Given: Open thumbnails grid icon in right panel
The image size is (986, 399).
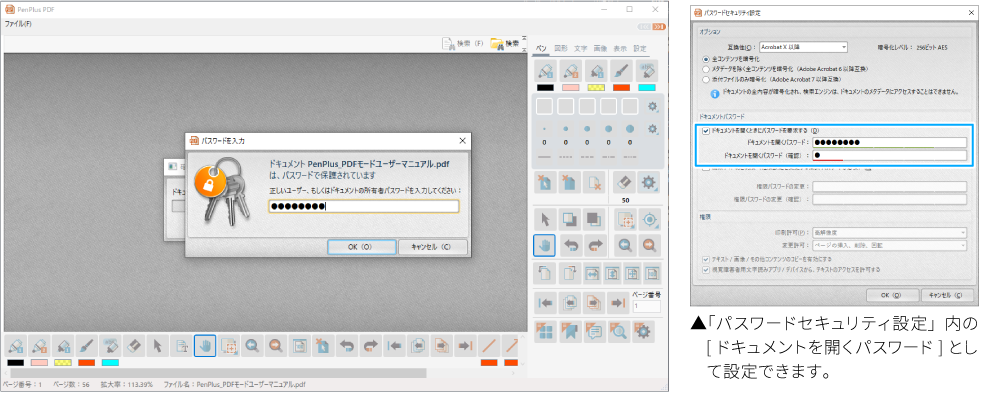Looking at the screenshot, I should (x=545, y=331).
